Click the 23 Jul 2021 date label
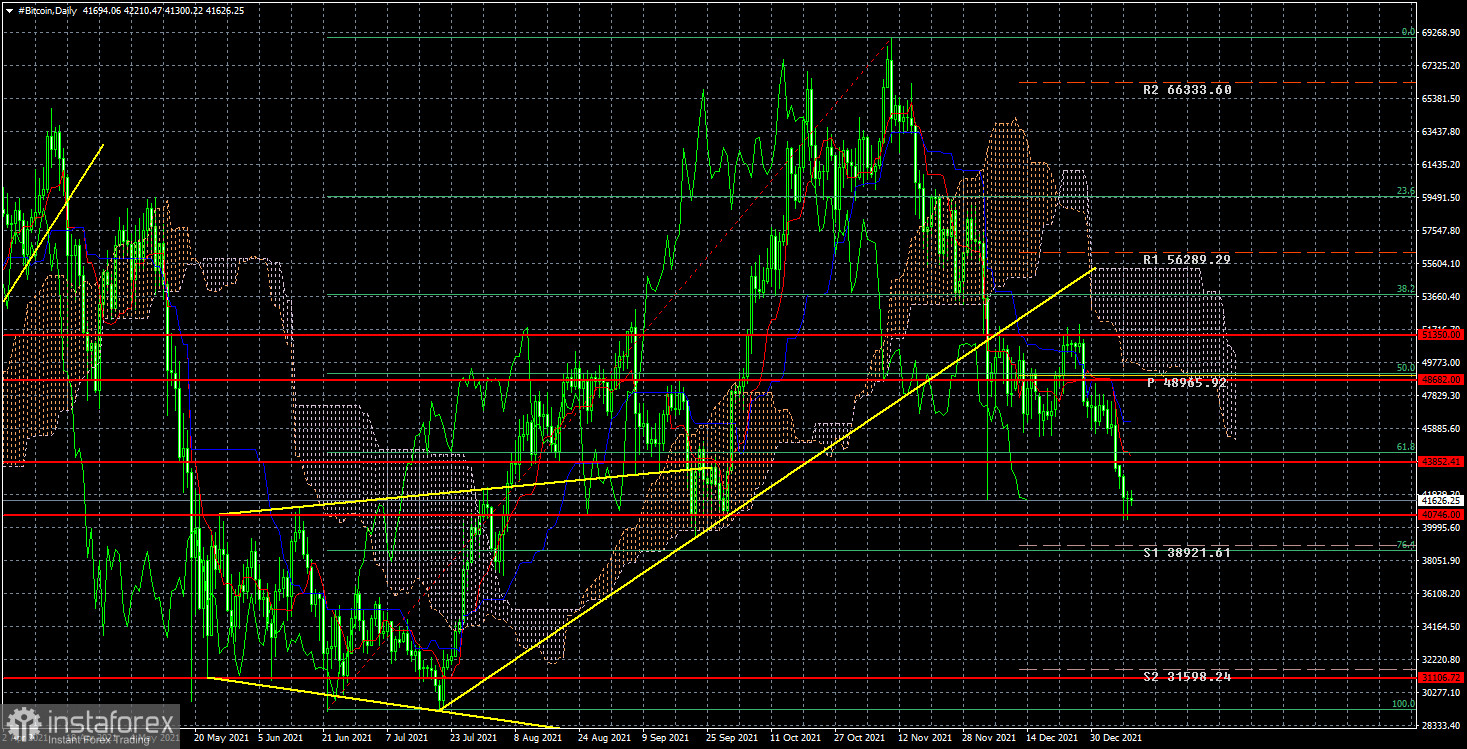 tap(474, 737)
